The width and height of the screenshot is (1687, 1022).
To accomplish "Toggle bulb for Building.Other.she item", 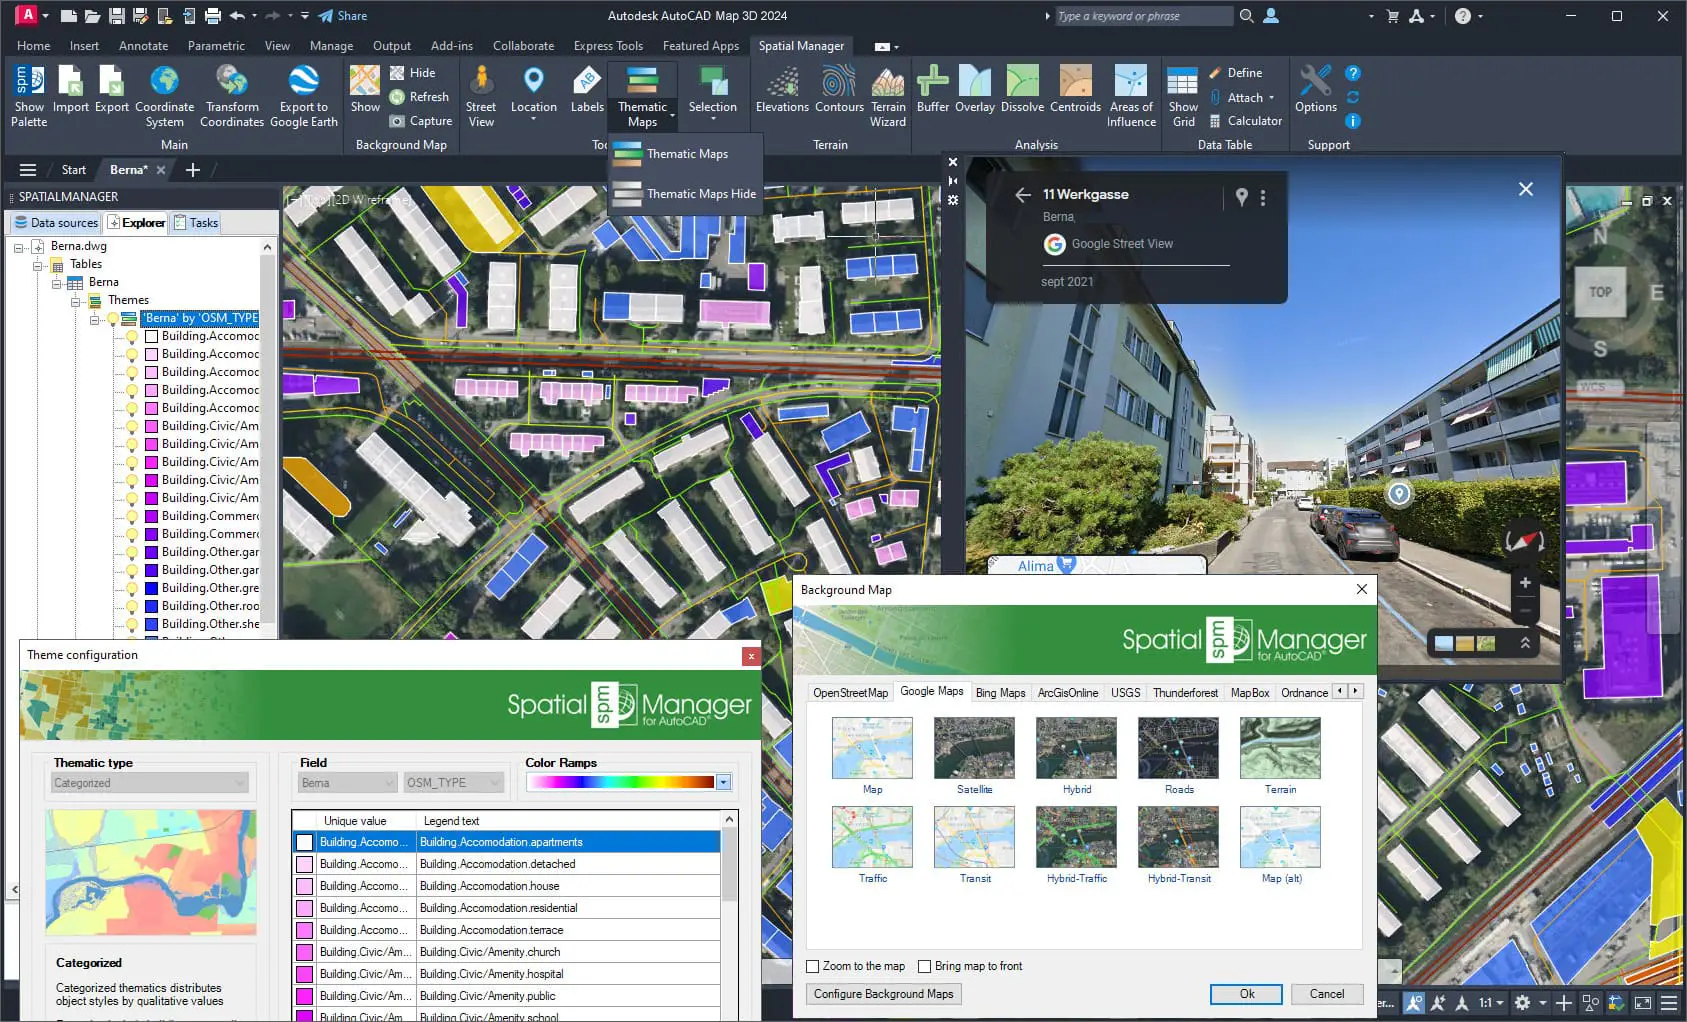I will 132,624.
